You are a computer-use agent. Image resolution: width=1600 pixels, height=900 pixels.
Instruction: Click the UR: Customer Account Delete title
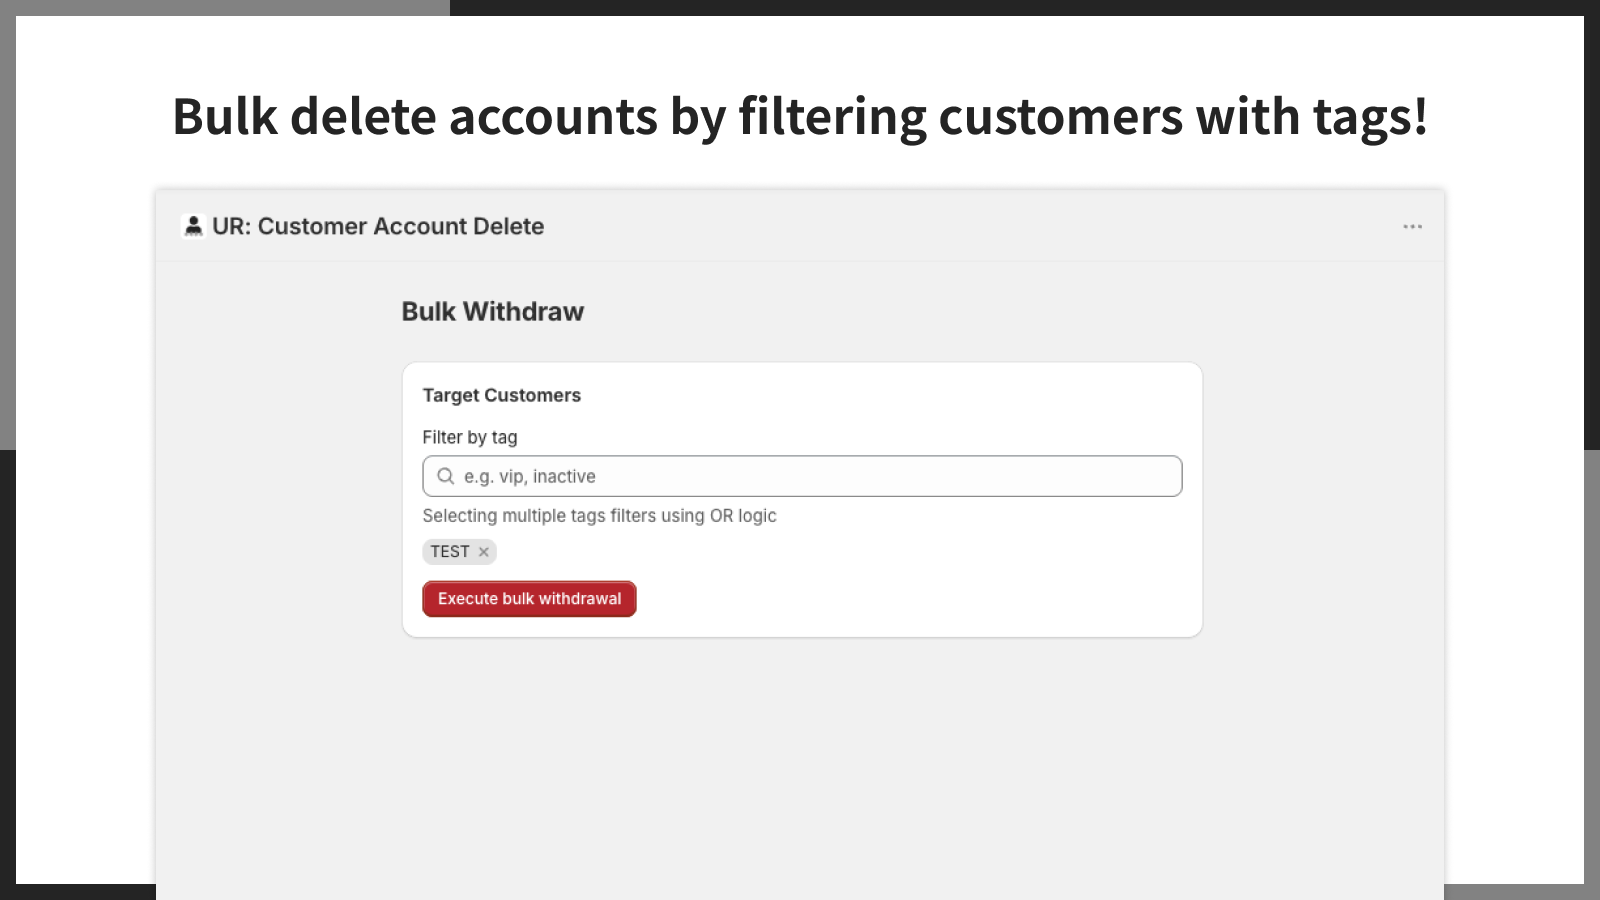378,227
